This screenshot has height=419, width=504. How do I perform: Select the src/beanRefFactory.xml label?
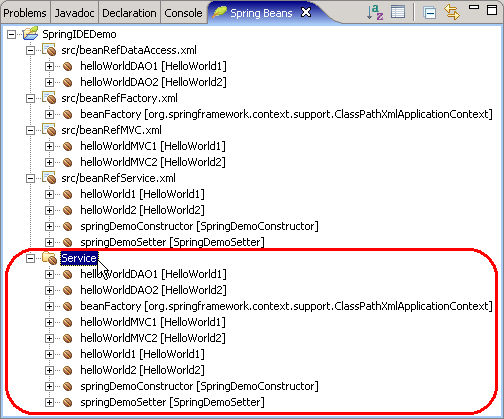pos(119,98)
